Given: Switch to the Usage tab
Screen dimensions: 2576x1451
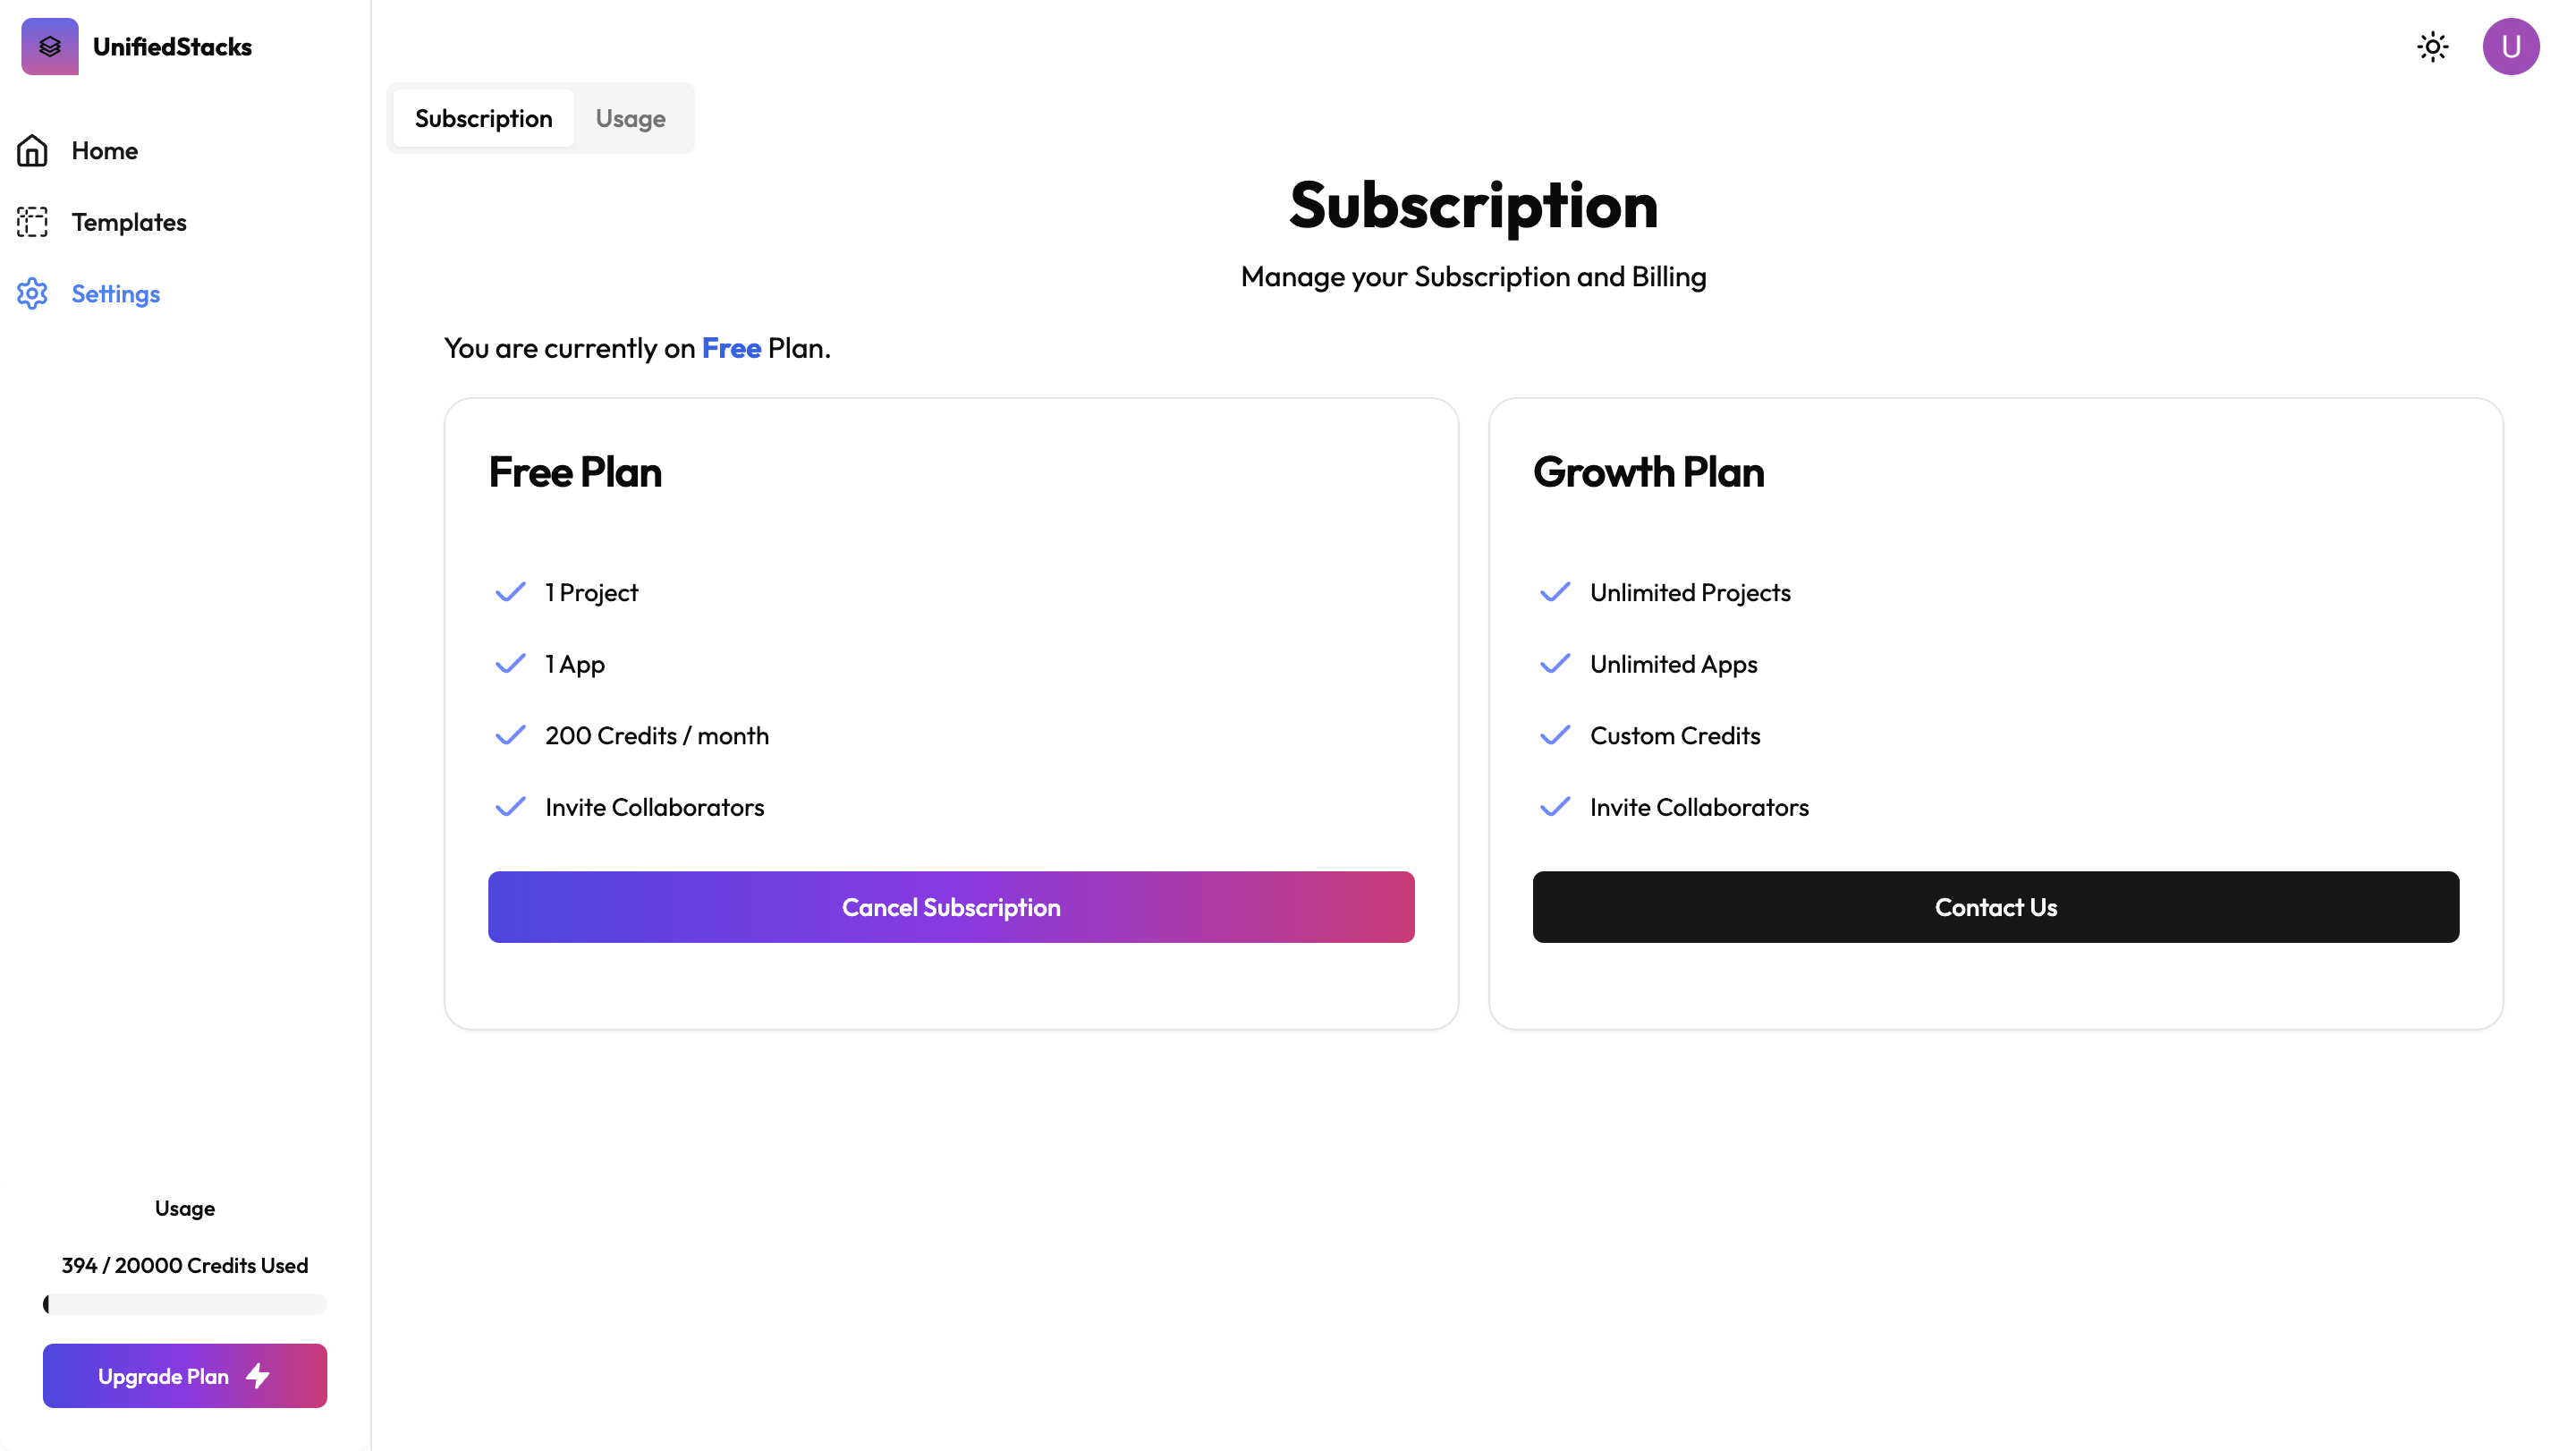Looking at the screenshot, I should click(630, 119).
